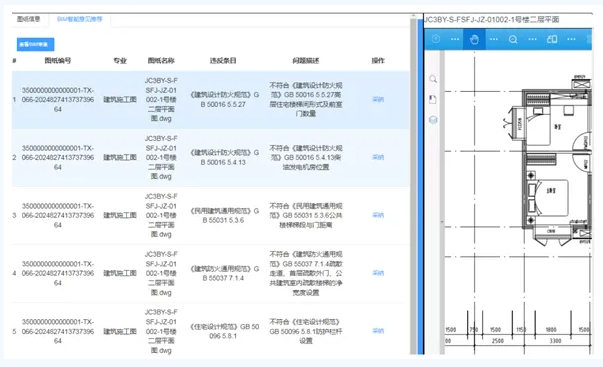Viewport: 603px width, 367px height.
Task: Click the circular arrow icon at toolbar start
Action: point(436,39)
